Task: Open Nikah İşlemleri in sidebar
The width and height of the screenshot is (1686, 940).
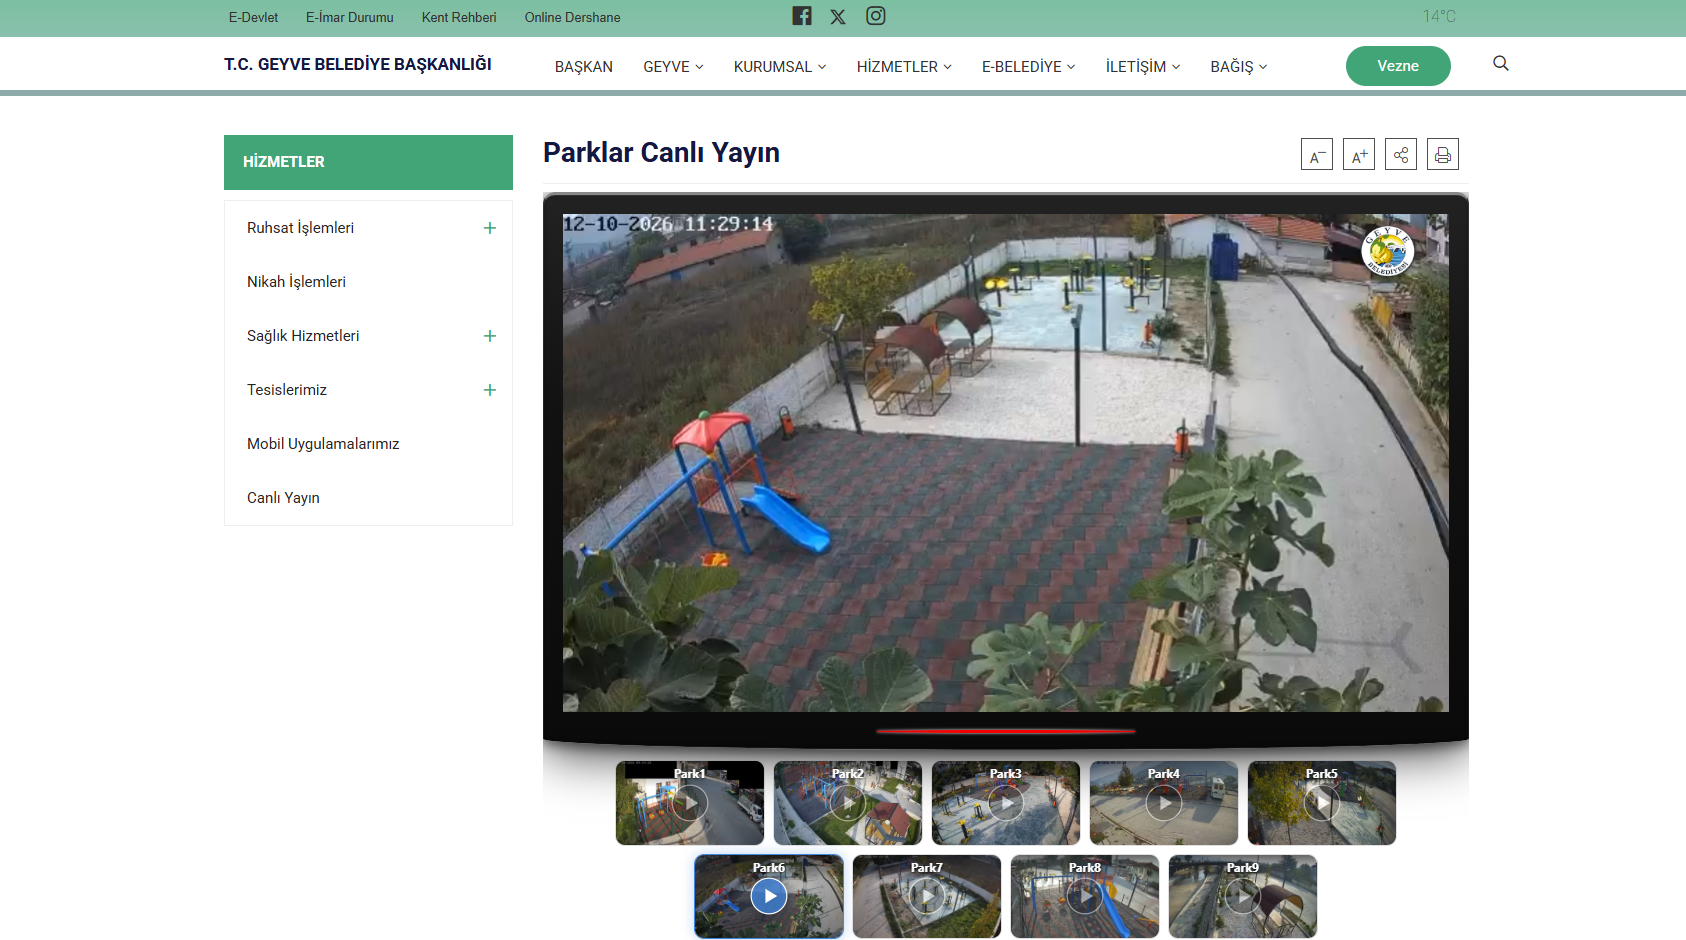Action: tap(296, 282)
